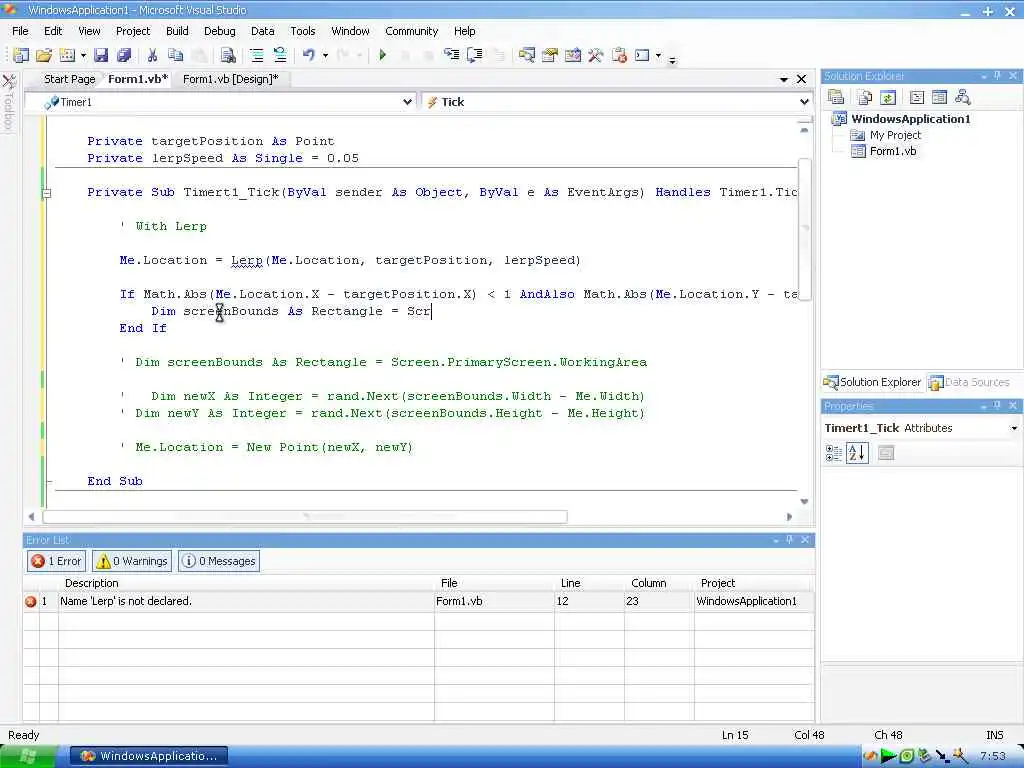
Task: Expand the Tick method name dropdown
Action: click(x=804, y=102)
